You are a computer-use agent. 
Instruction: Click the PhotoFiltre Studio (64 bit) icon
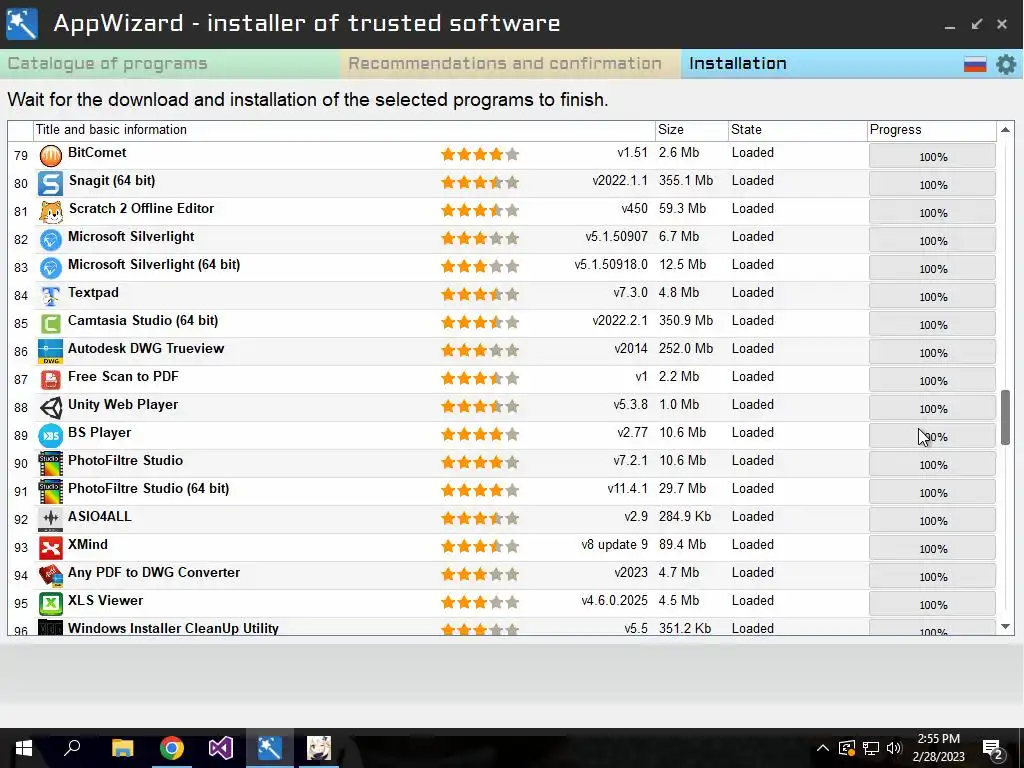50,492
